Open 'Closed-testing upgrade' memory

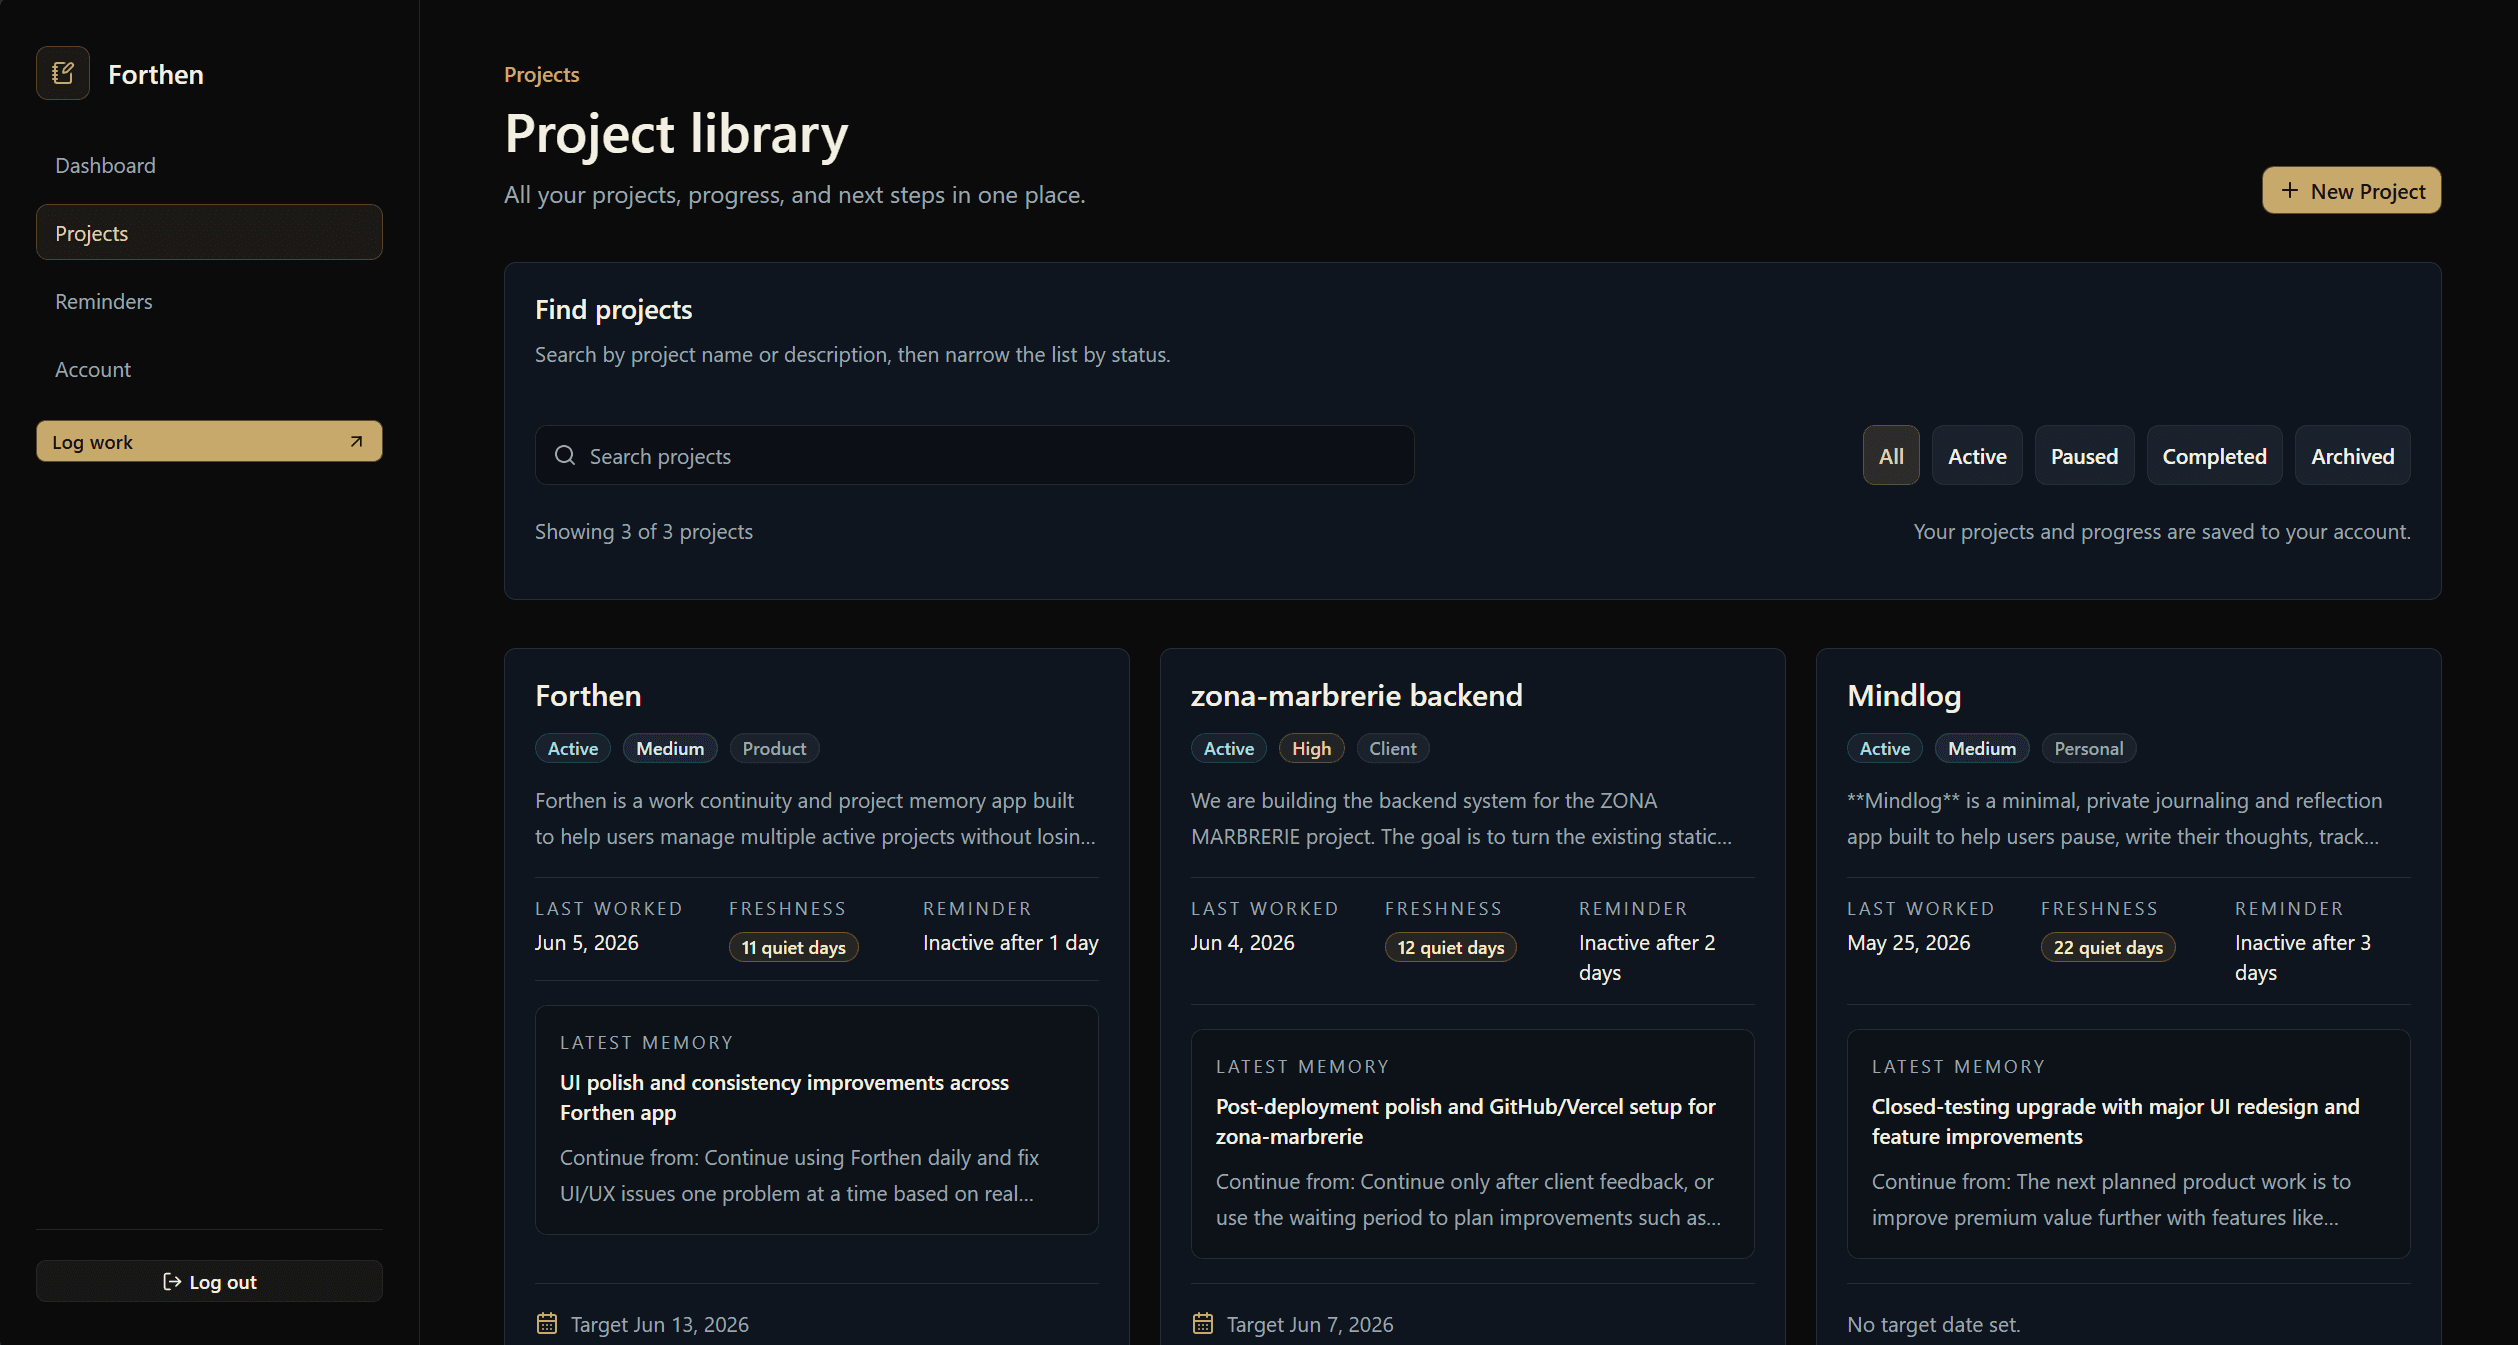point(2115,1121)
